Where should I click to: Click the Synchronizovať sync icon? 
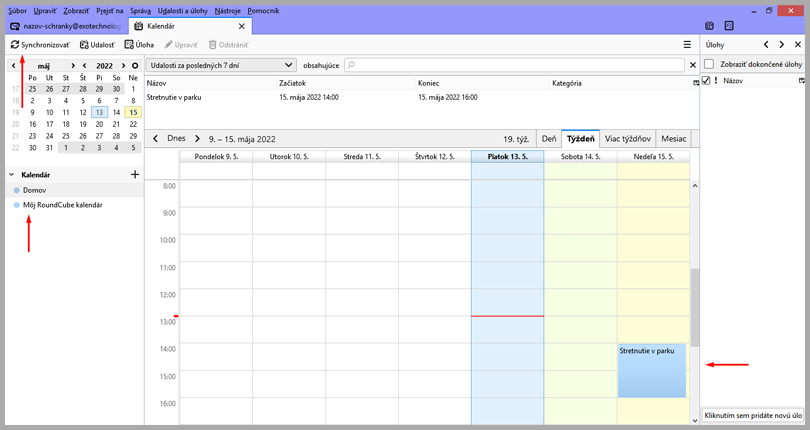point(14,45)
